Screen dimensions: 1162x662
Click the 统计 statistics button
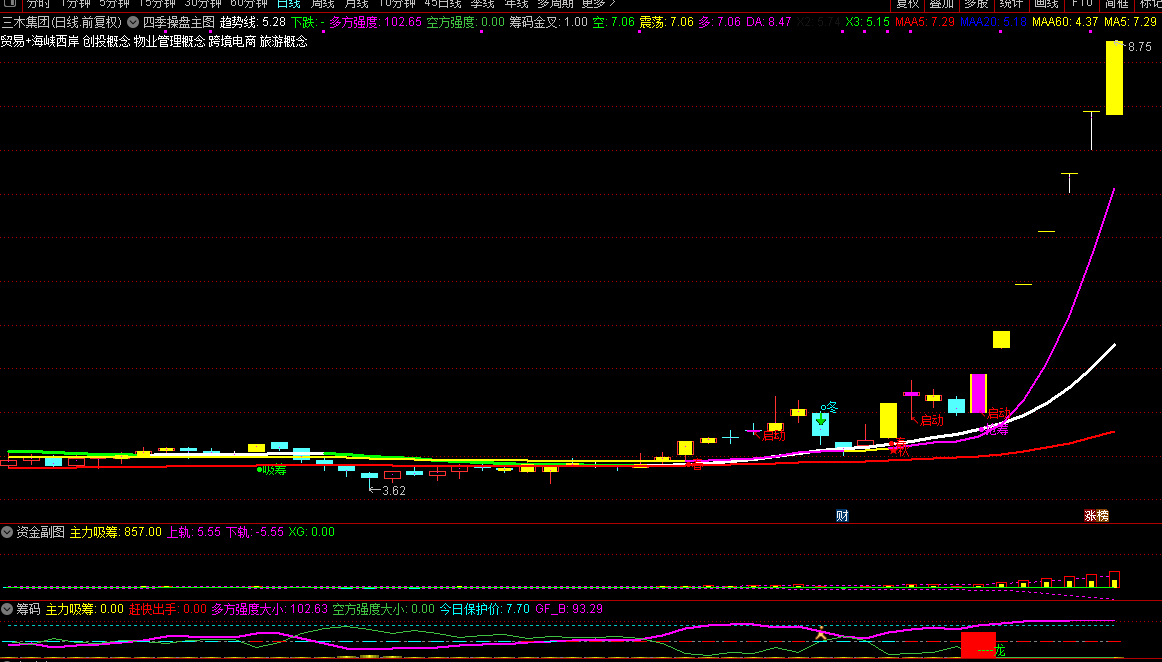(1011, 4)
